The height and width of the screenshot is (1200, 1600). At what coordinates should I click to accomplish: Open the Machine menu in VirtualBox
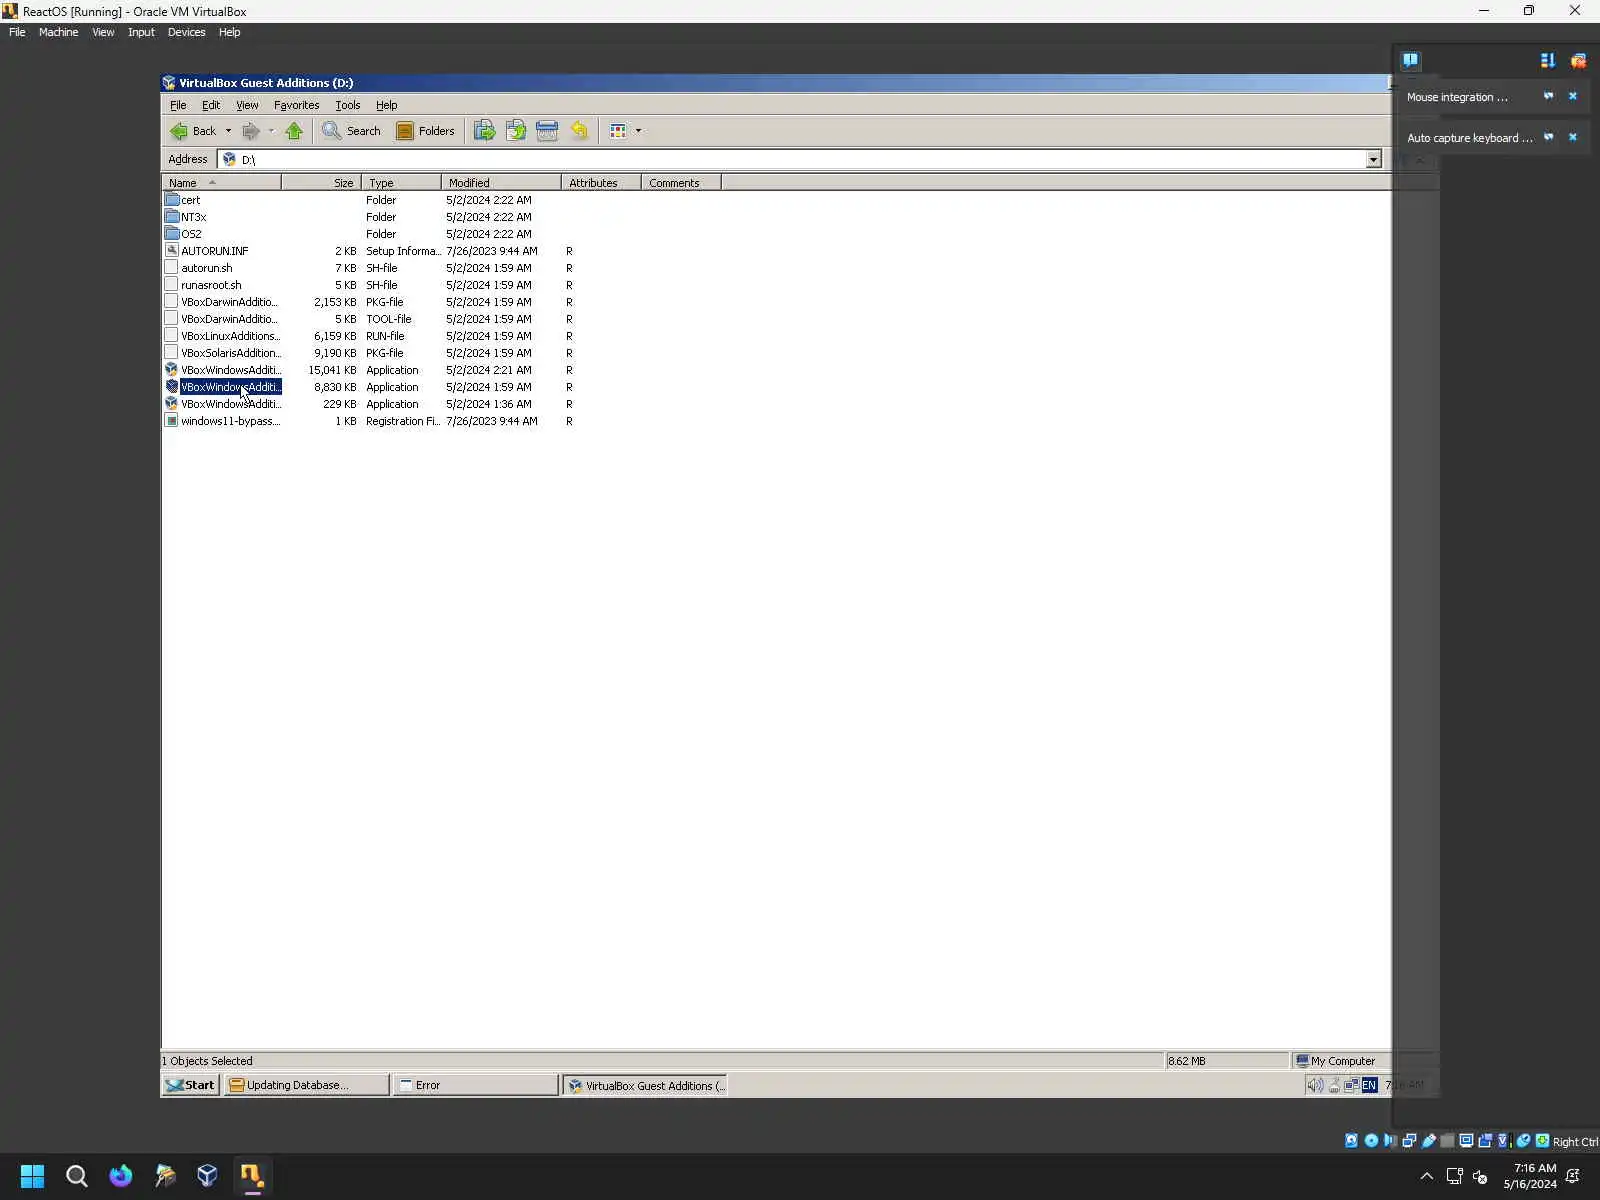58,32
